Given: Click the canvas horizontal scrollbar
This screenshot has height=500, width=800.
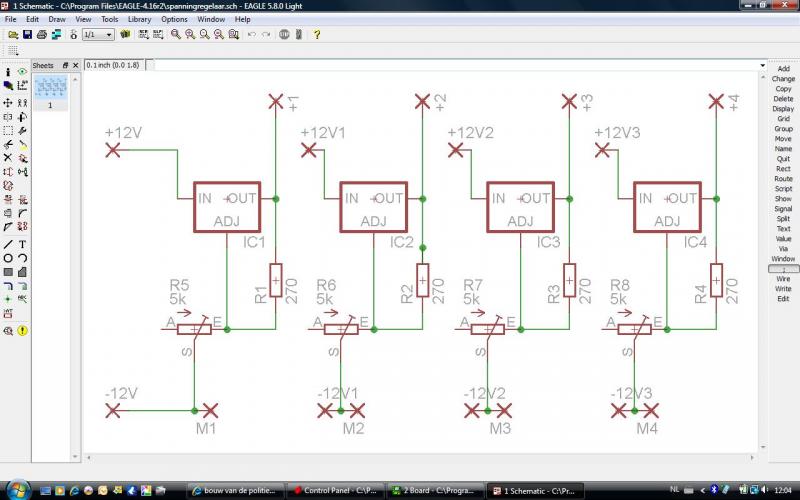Looking at the screenshot, I should [x=421, y=458].
